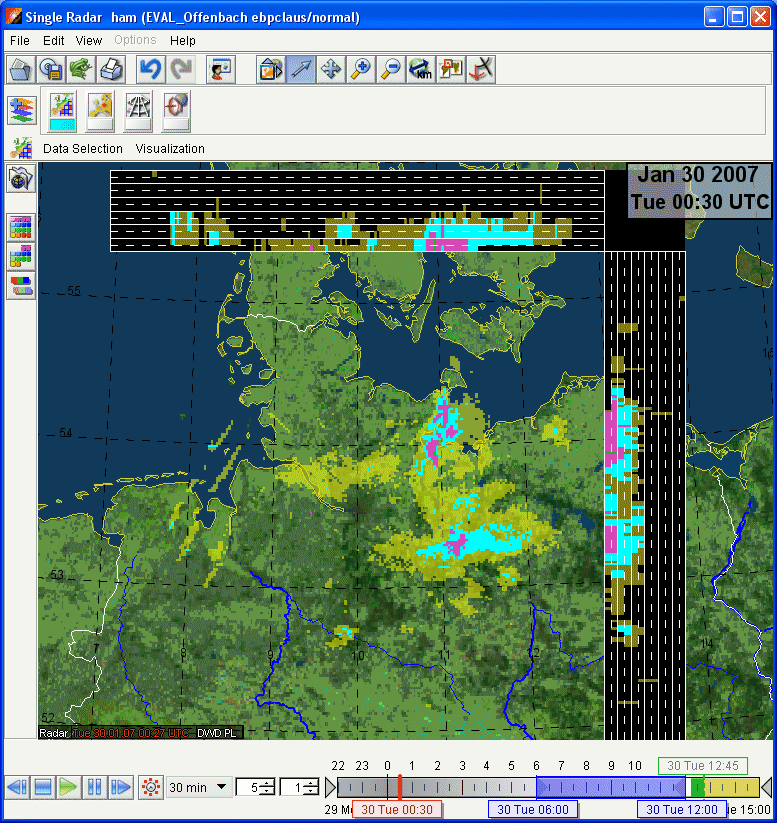The image size is (777, 823).
Task: Play the radar animation
Action: (68, 787)
